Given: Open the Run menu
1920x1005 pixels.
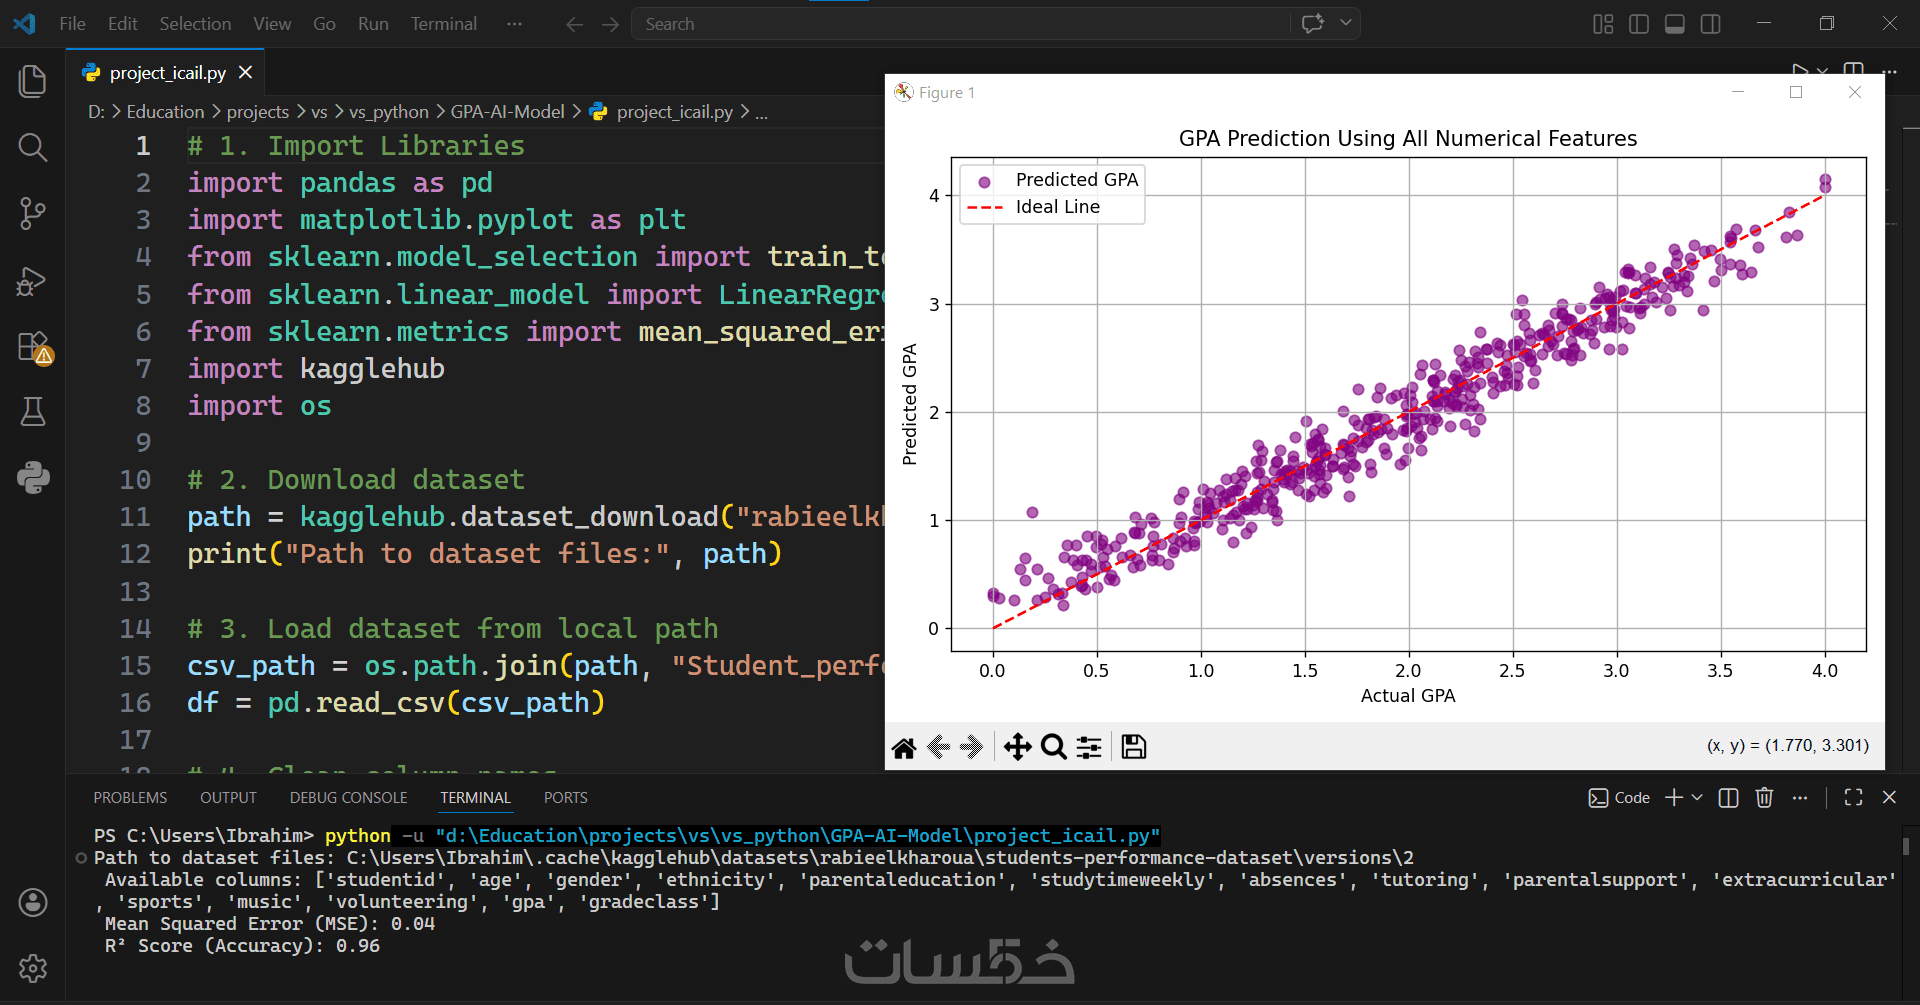Looking at the screenshot, I should point(373,24).
